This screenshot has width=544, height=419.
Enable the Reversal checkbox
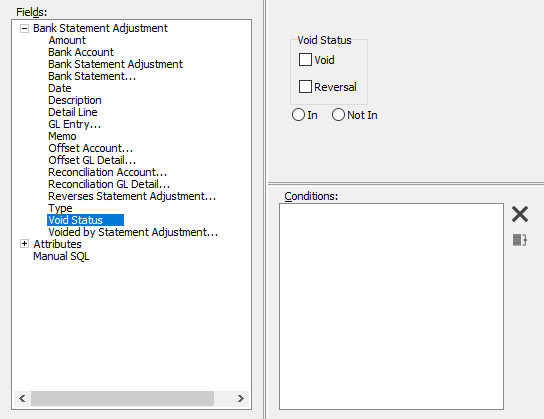pyautogui.click(x=305, y=86)
